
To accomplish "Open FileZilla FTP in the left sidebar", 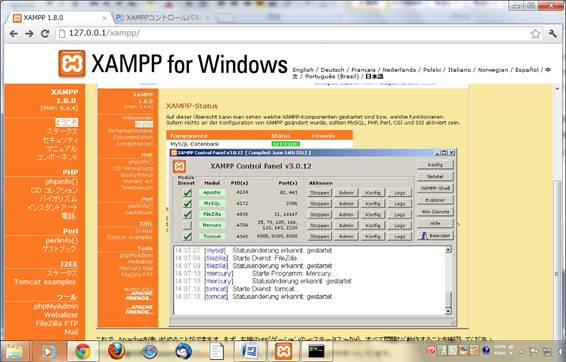I will 57,324.
